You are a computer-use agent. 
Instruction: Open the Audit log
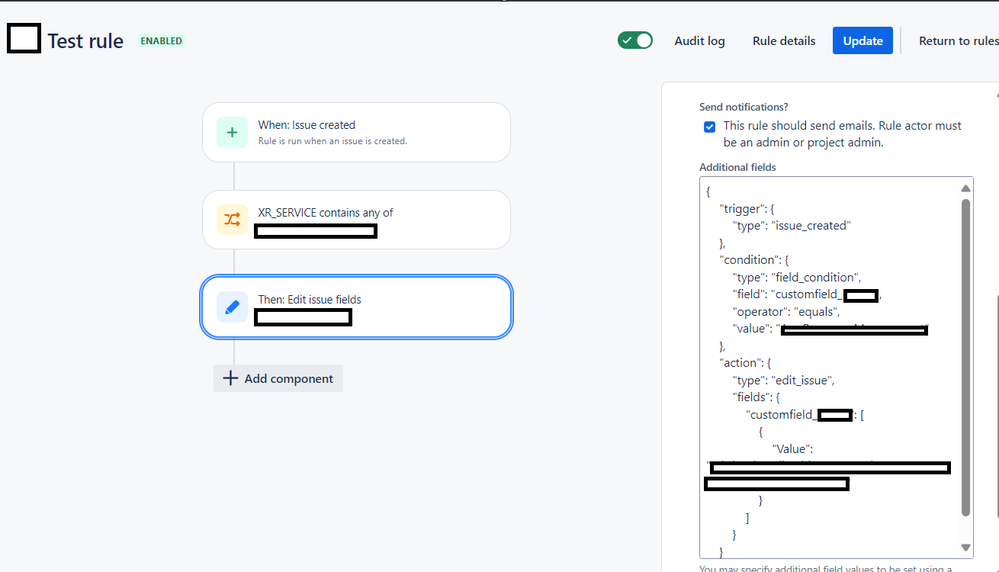click(700, 41)
